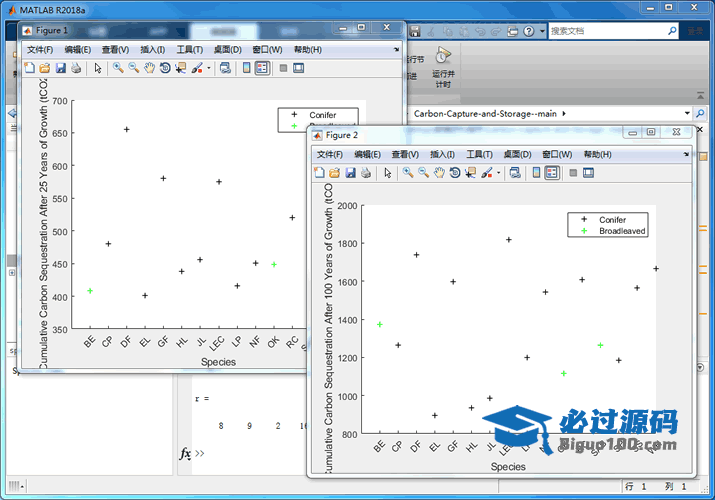The width and height of the screenshot is (715, 500).
Task: Click Link Plot icon in Figure 1 toolbar
Action: click(x=225, y=68)
